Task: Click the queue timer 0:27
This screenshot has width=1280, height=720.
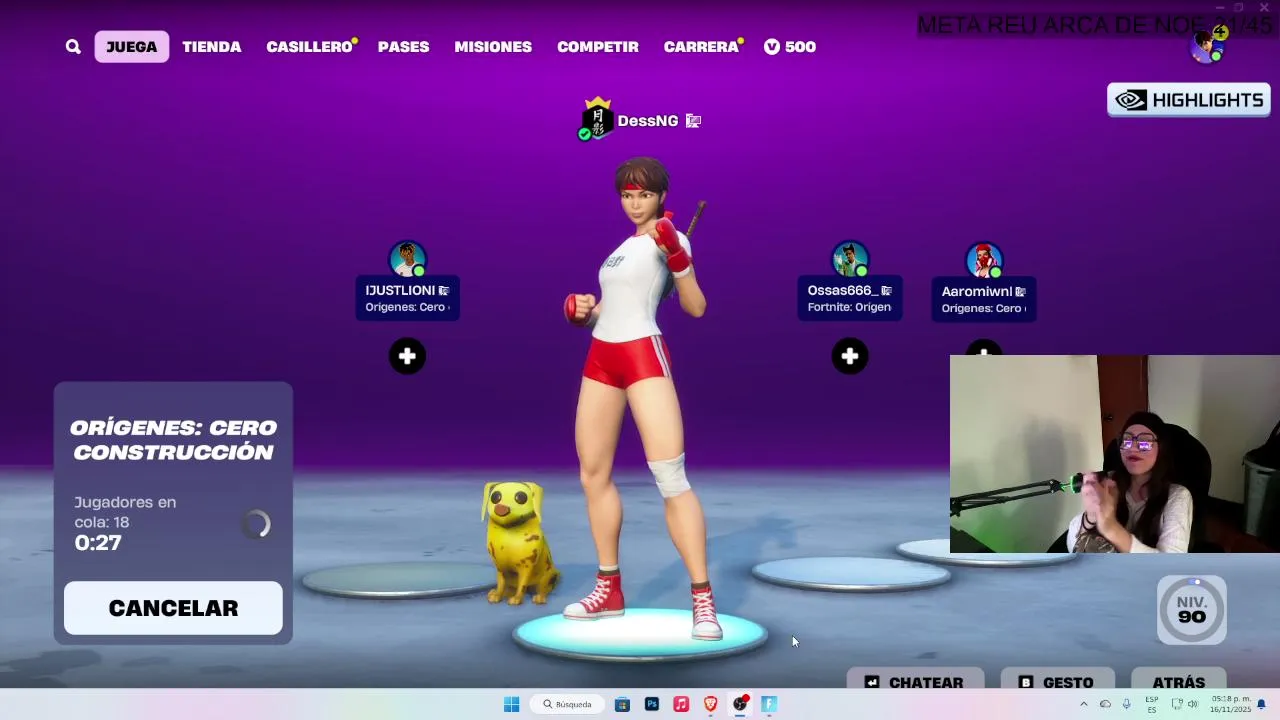Action: point(98,543)
